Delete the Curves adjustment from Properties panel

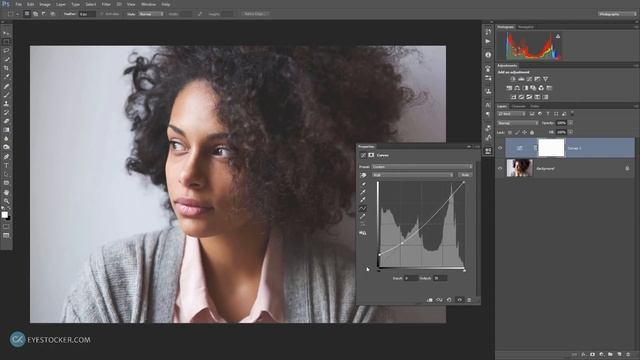point(469,300)
